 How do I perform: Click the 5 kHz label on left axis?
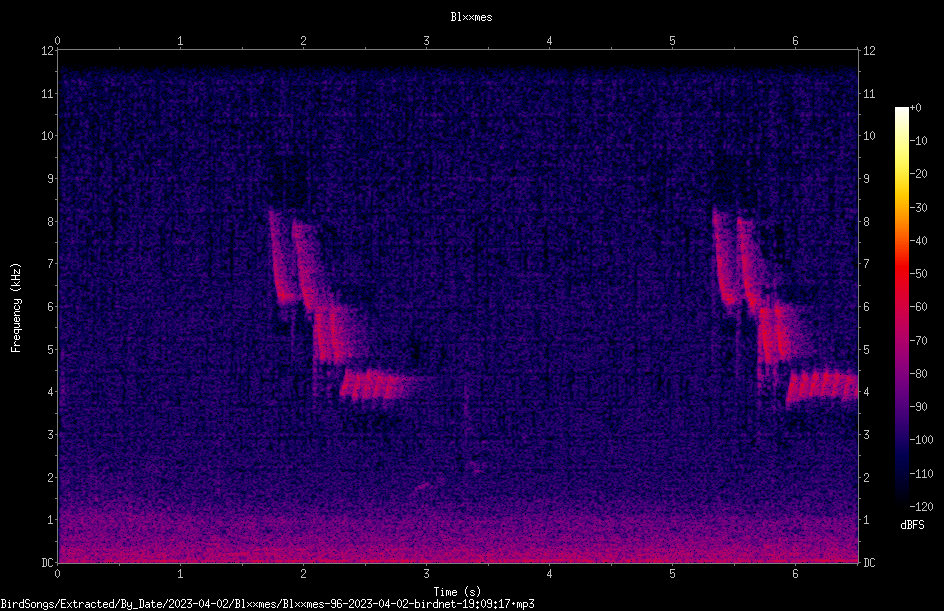[51, 350]
